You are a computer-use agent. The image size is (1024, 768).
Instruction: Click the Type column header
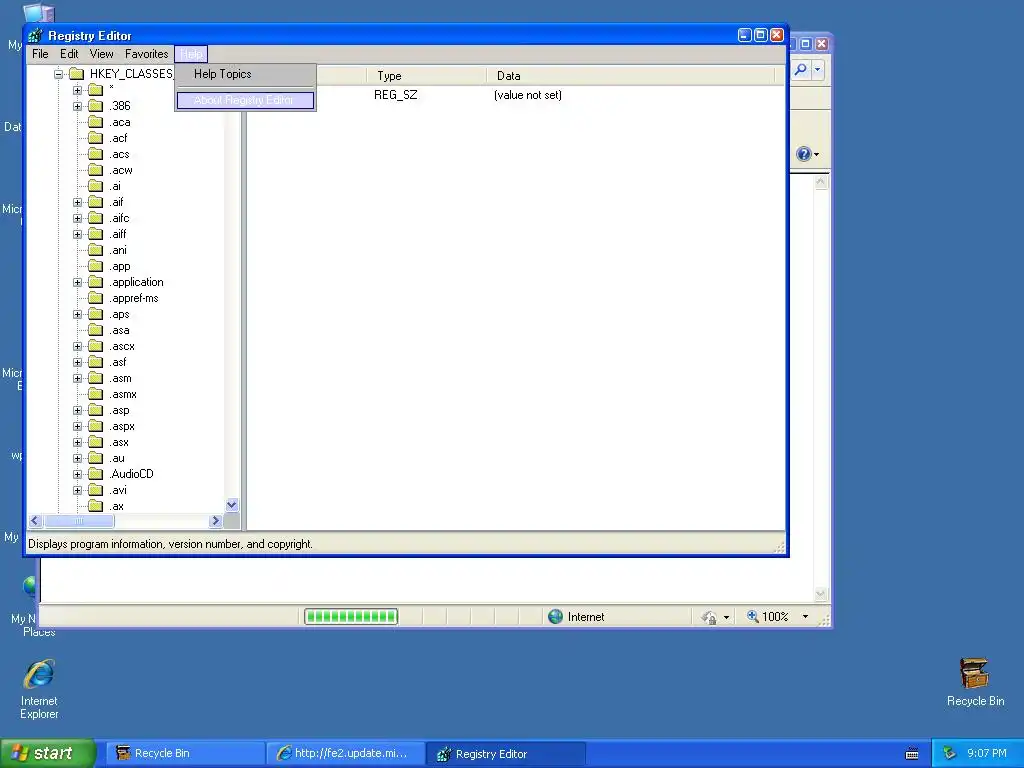pos(426,76)
